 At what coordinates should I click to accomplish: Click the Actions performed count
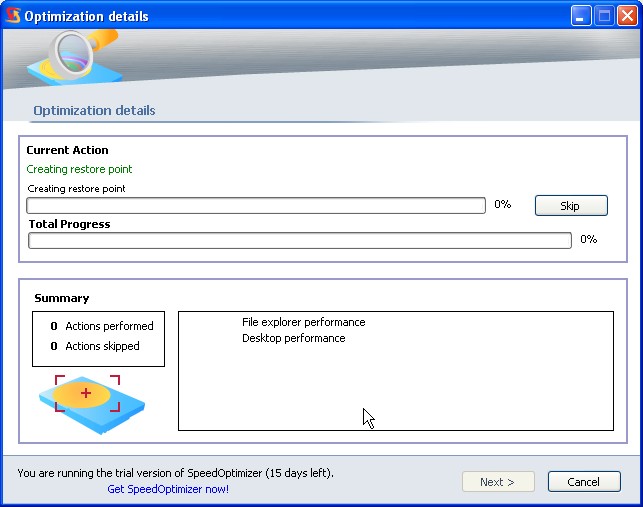[x=54, y=326]
